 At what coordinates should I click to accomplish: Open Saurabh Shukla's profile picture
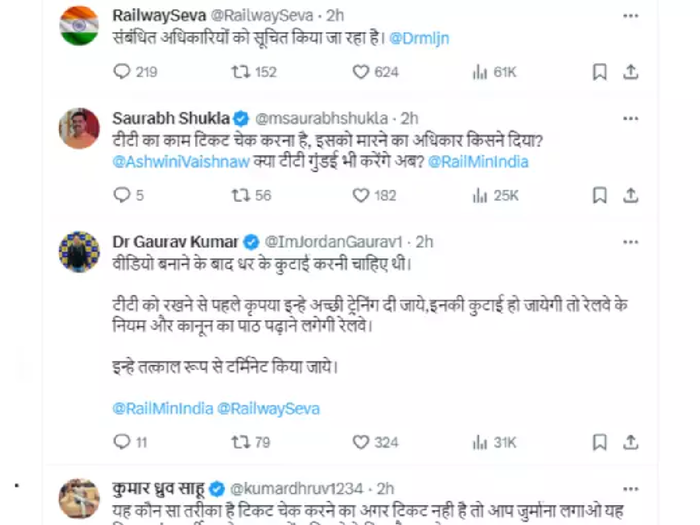point(80,128)
